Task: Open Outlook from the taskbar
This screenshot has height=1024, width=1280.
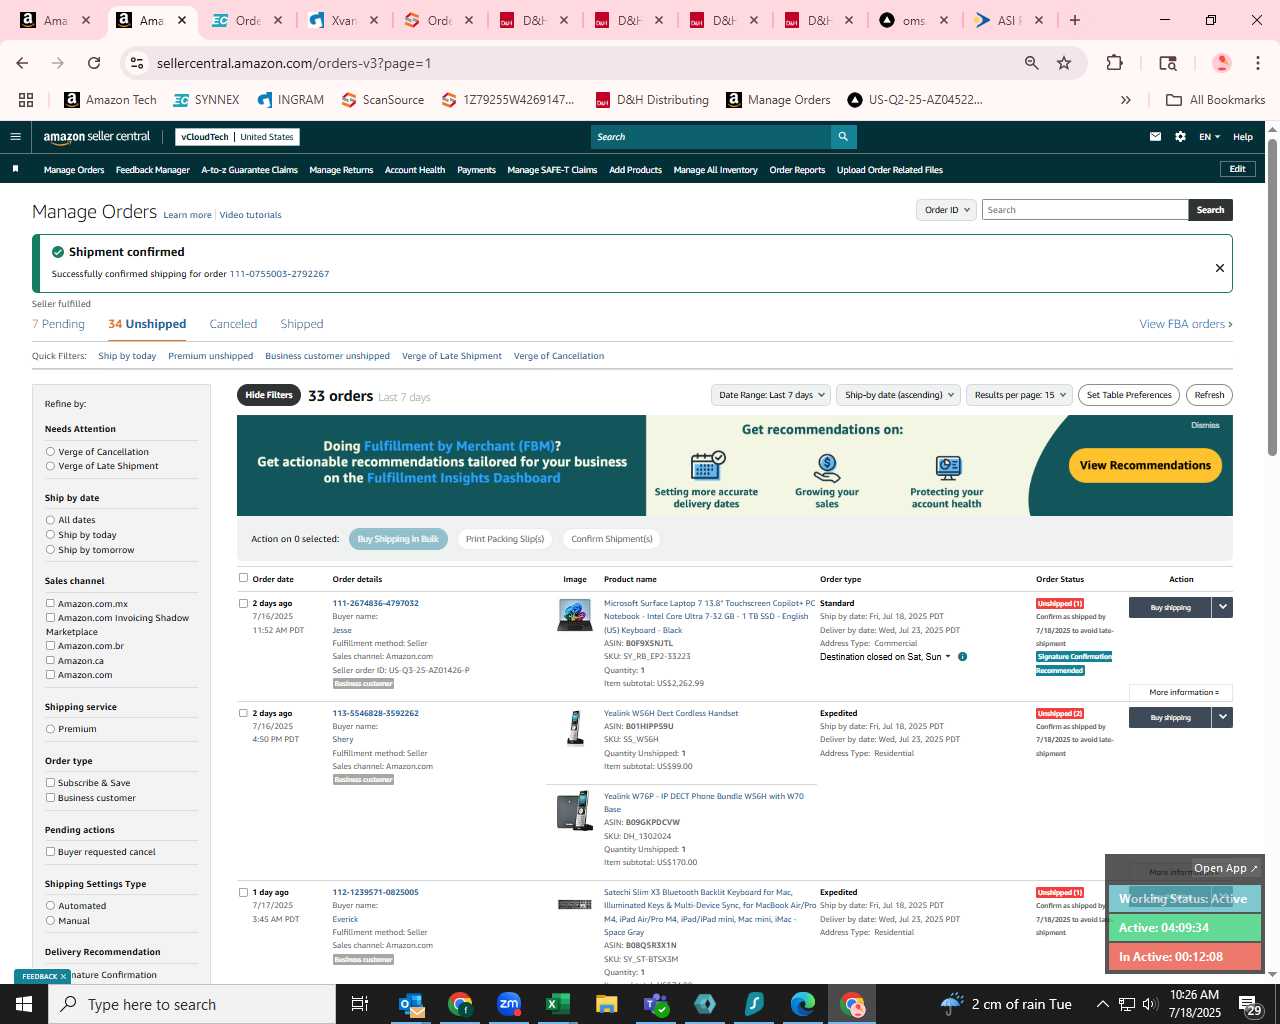Action: [411, 1004]
